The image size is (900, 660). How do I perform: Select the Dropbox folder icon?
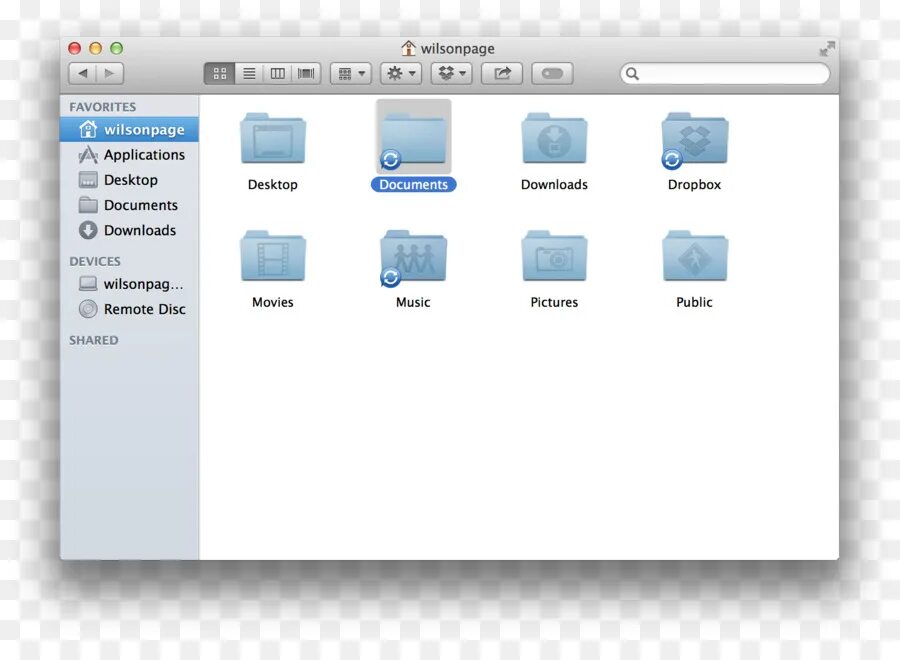(695, 139)
